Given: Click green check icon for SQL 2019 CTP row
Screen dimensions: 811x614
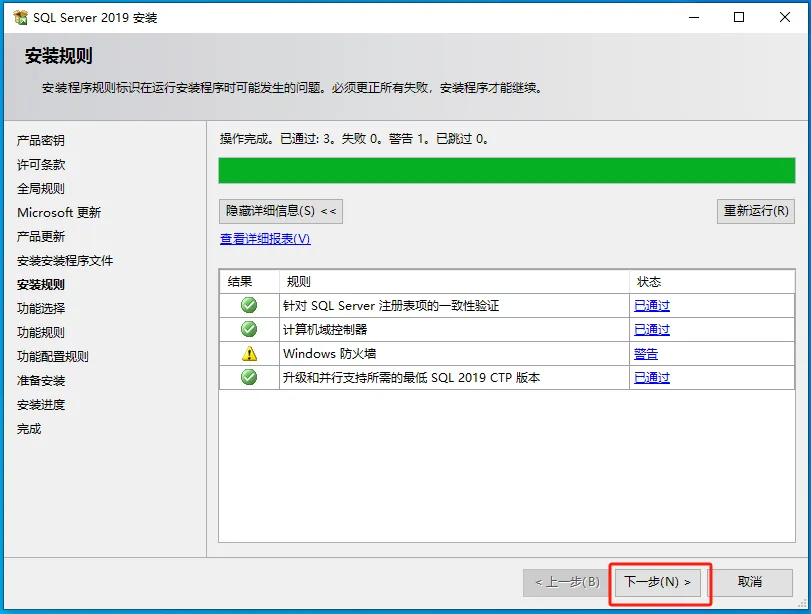Looking at the screenshot, I should click(249, 377).
